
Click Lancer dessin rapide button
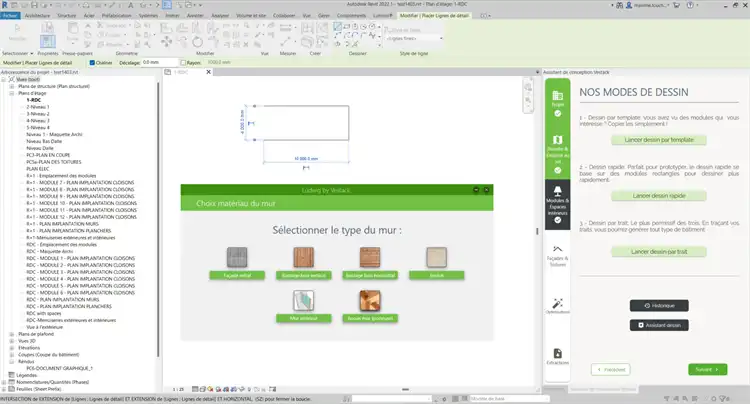point(659,196)
